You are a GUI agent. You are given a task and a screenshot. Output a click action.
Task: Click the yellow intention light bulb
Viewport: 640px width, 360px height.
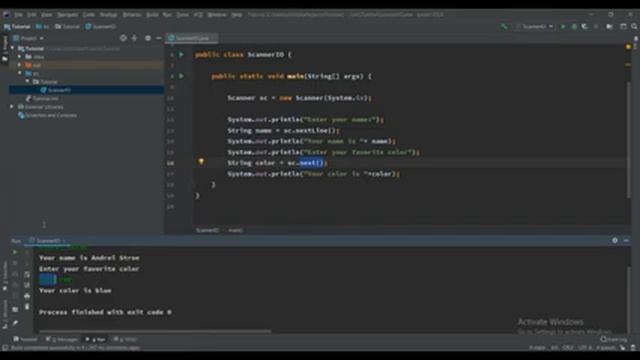pos(201,162)
